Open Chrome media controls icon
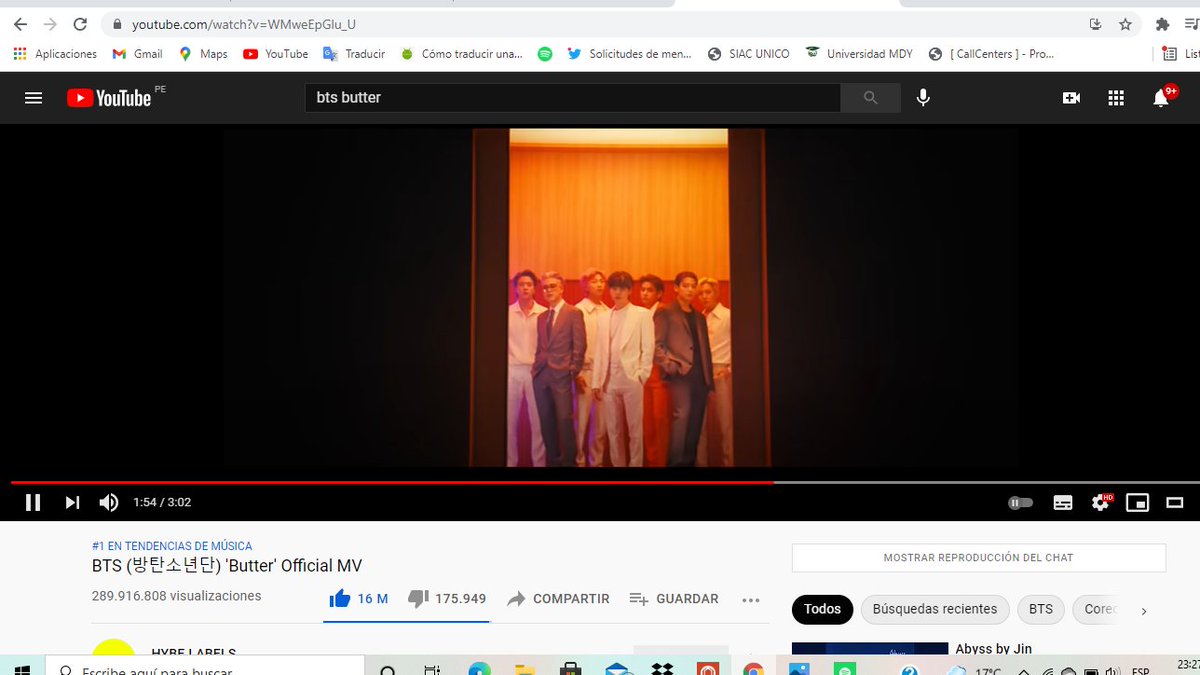The width and height of the screenshot is (1200, 675). 1192,24
